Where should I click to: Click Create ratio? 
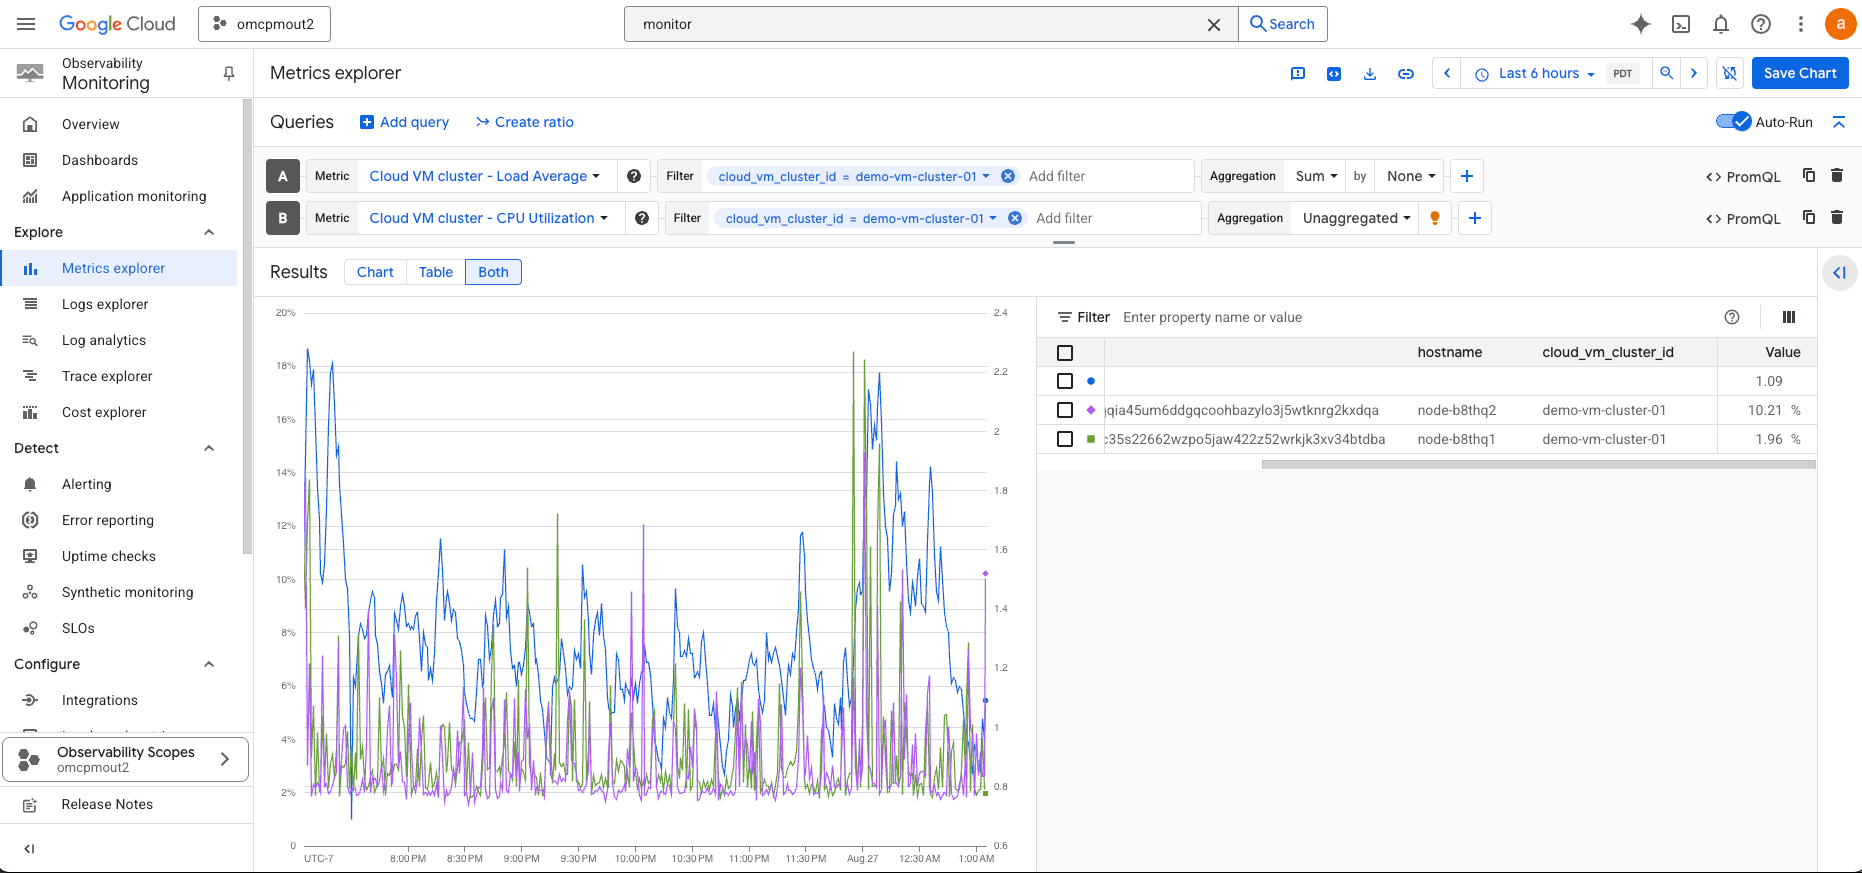pos(524,122)
